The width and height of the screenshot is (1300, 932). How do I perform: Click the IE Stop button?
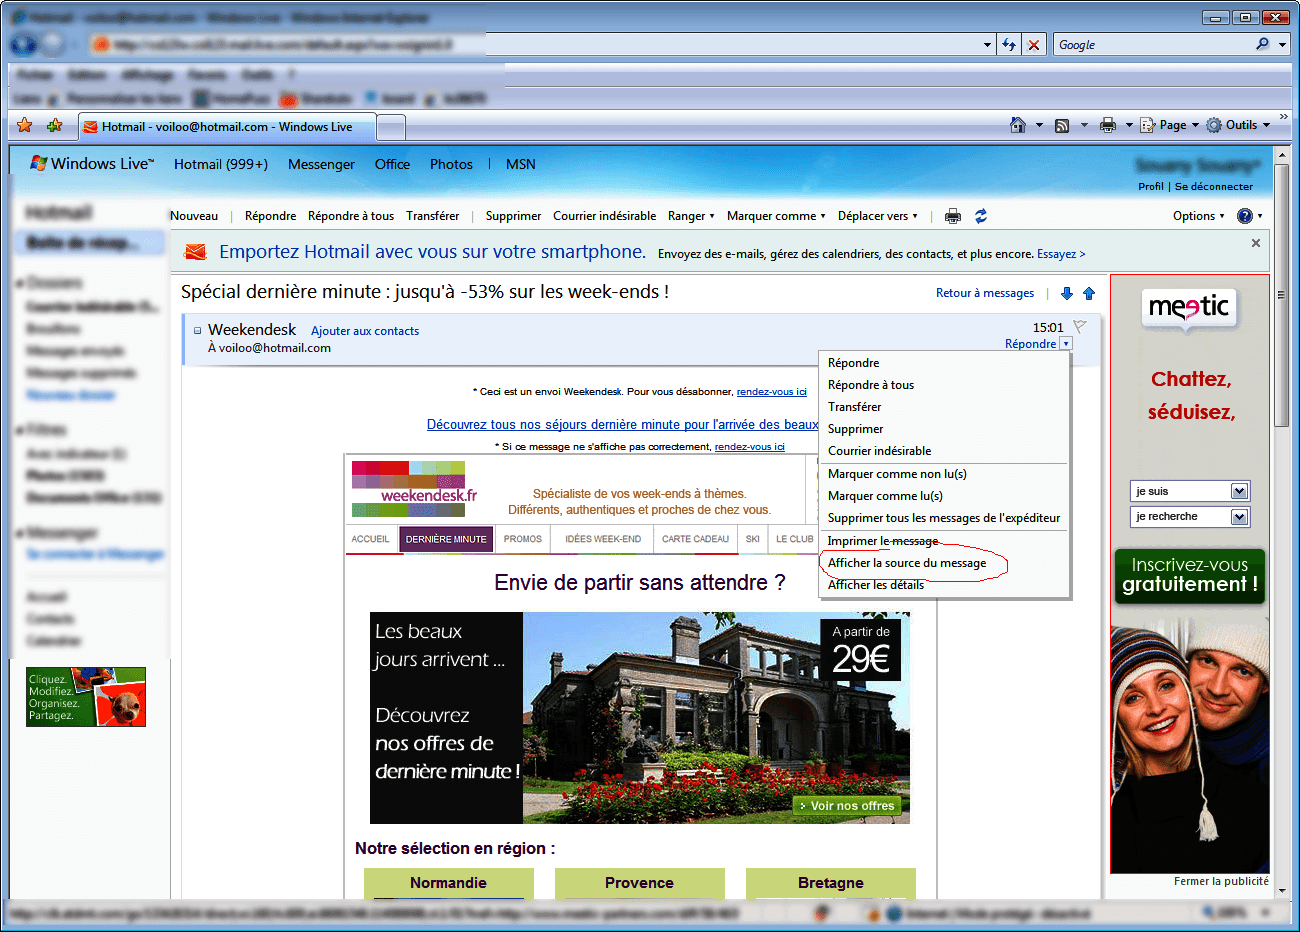pyautogui.click(x=1034, y=45)
